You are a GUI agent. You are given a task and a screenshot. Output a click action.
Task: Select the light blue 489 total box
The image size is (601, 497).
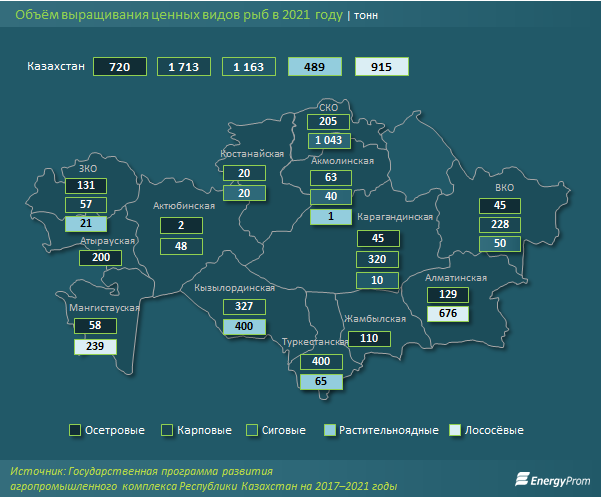point(315,66)
